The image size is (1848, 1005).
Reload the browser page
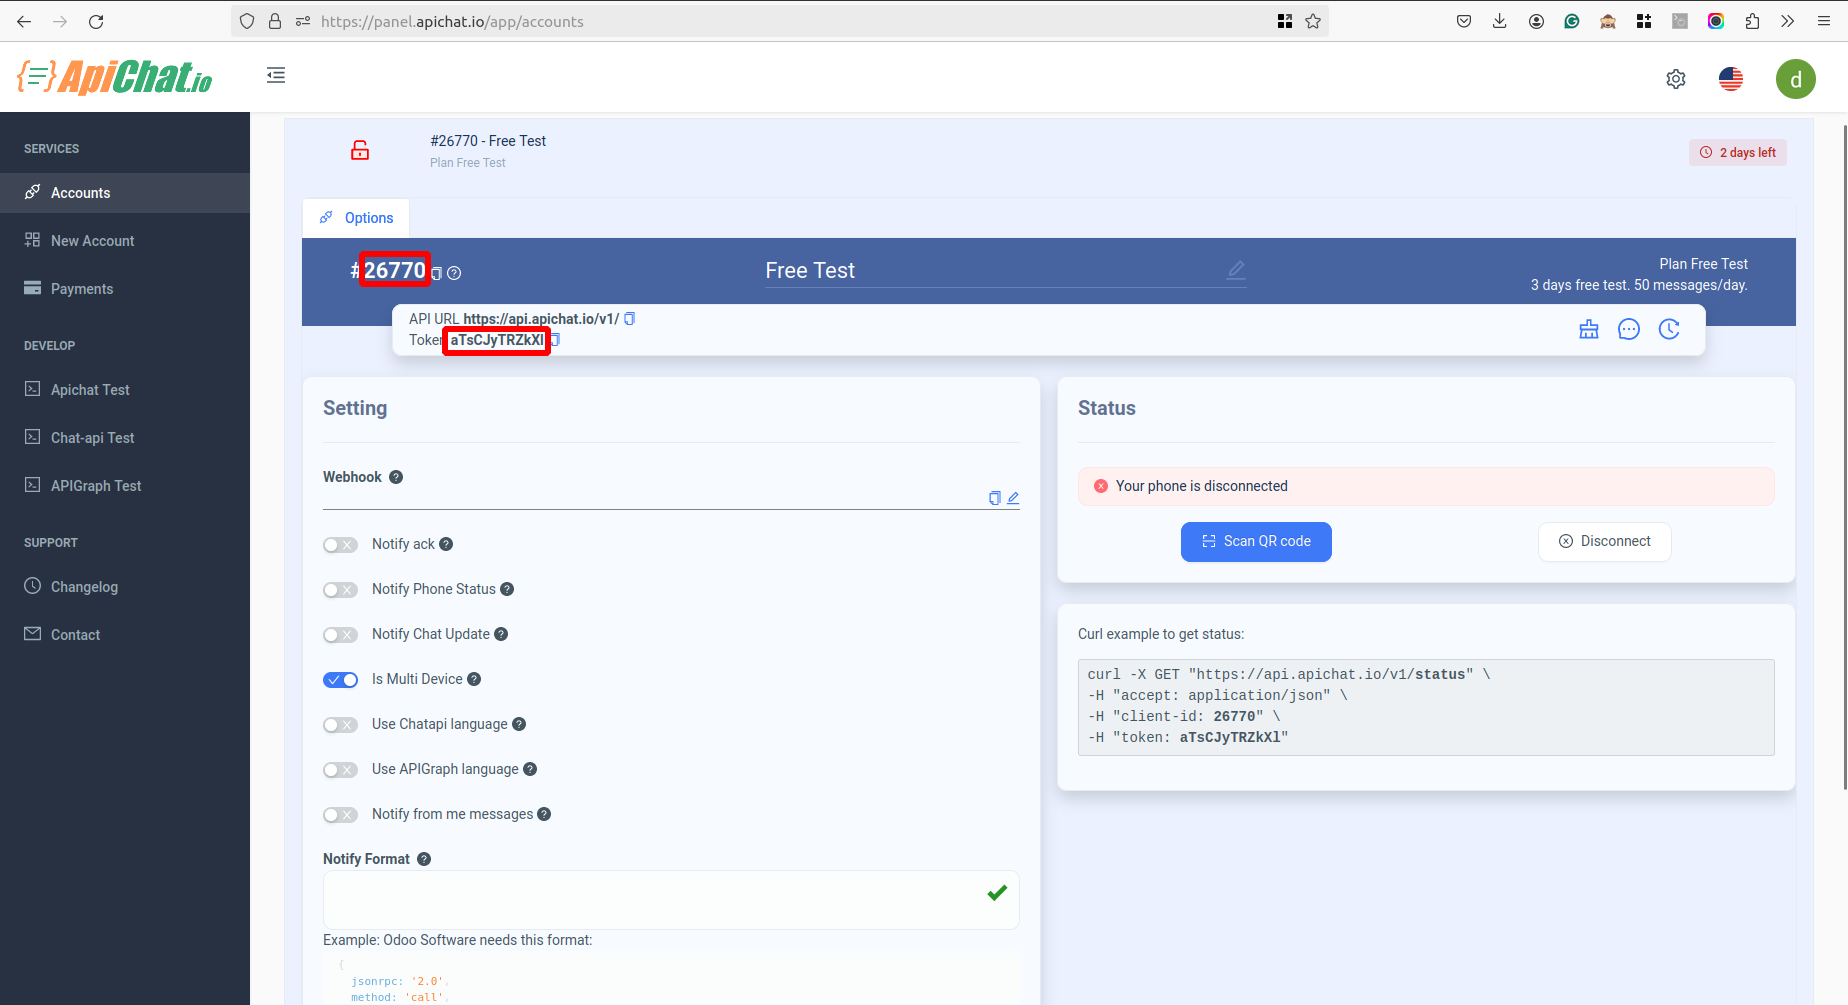click(96, 21)
